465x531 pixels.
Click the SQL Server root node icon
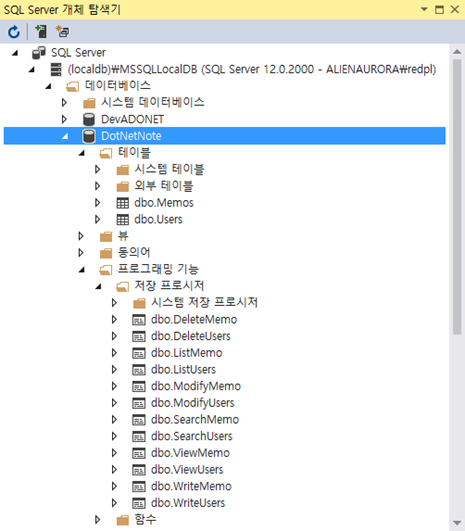(39, 52)
